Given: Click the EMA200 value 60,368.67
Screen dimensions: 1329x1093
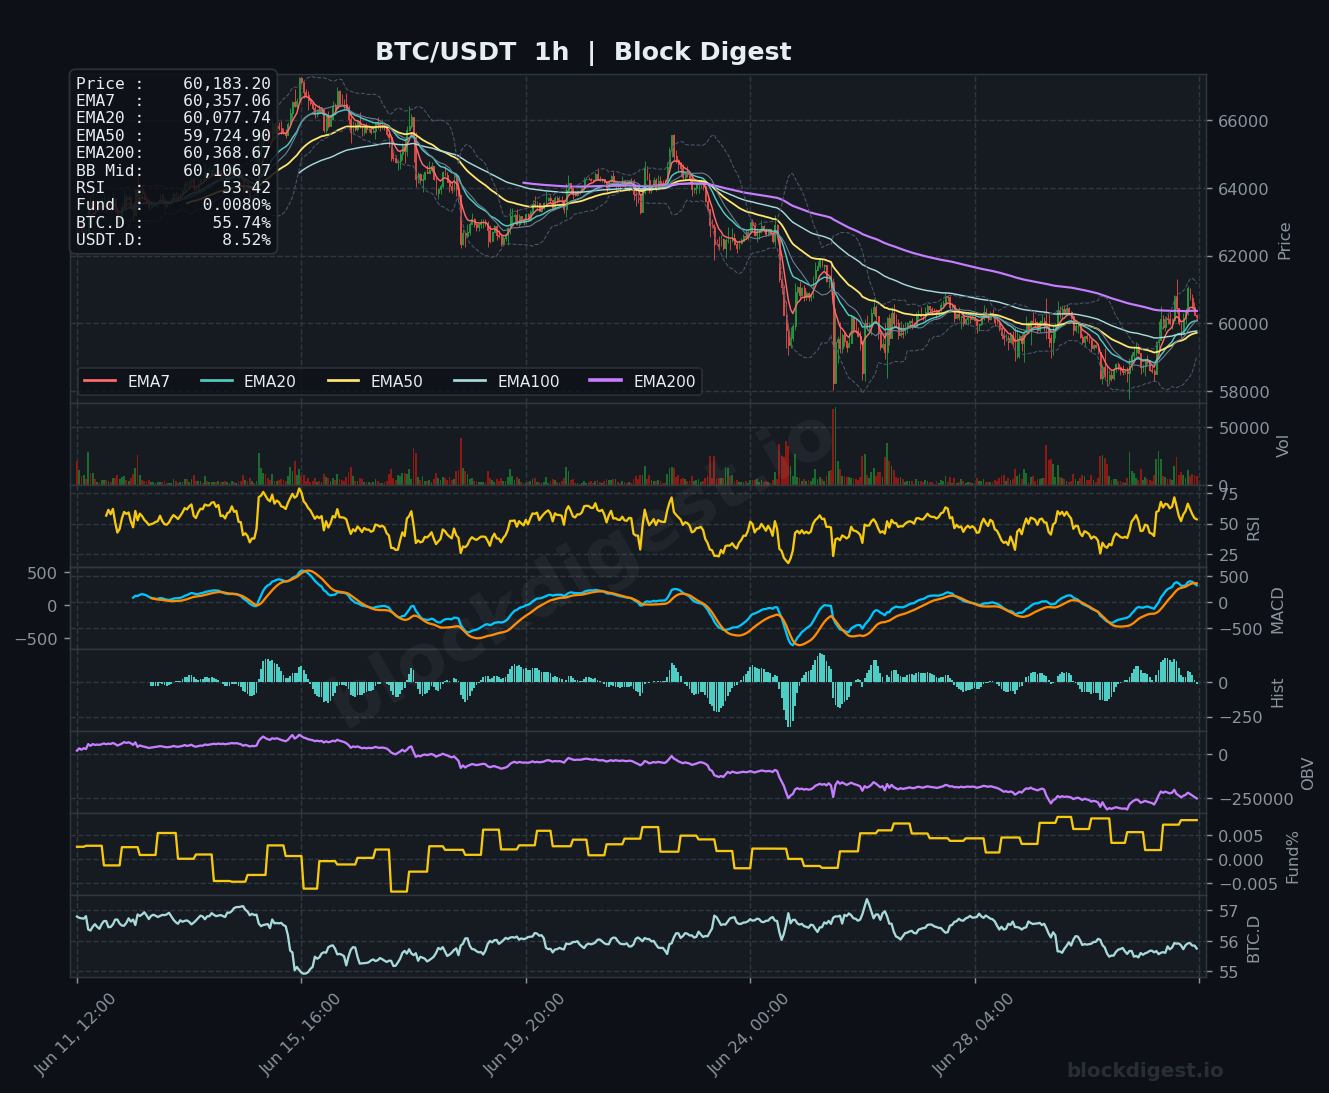Looking at the screenshot, I should [227, 153].
